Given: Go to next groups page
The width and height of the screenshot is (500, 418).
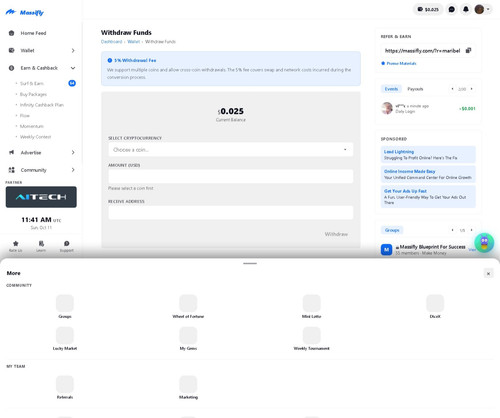Looking at the screenshot, I should [471, 230].
